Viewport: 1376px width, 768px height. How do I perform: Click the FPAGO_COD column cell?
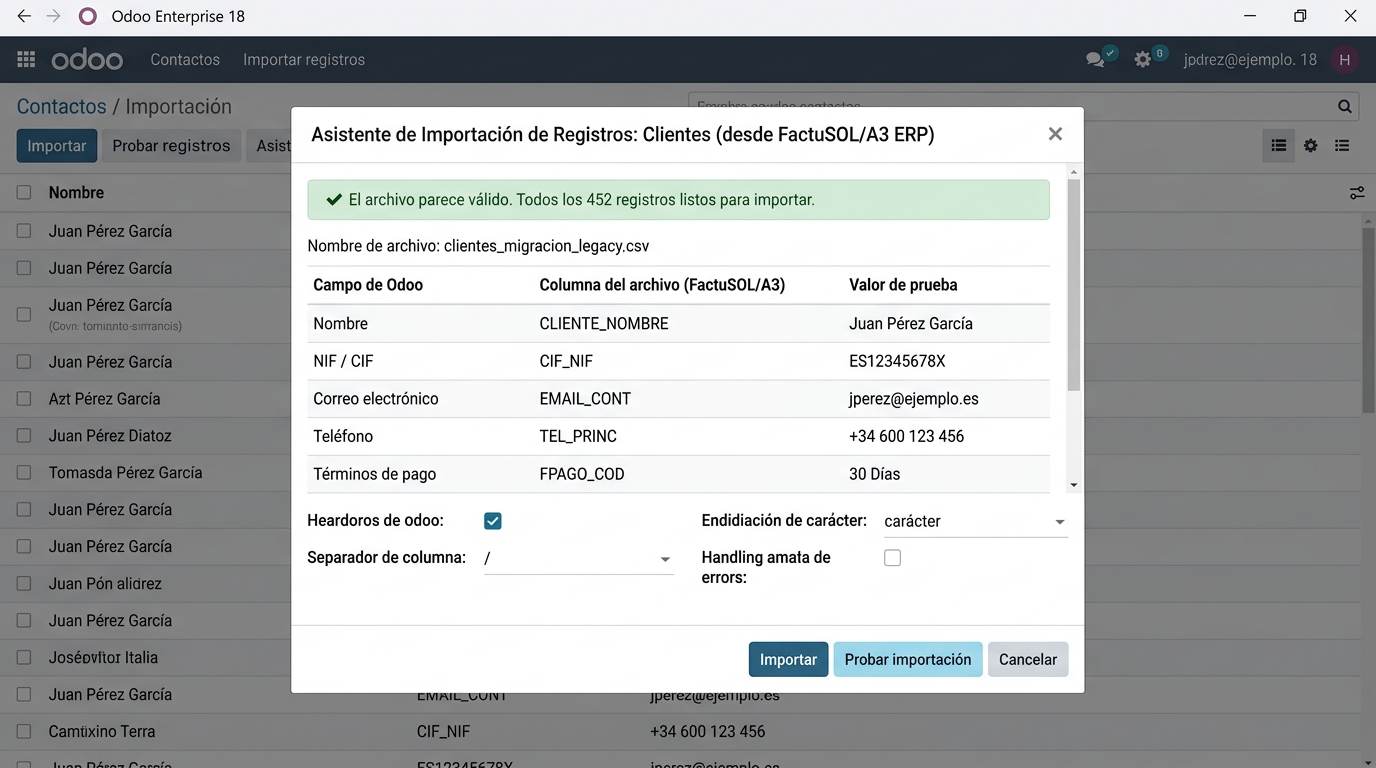[582, 474]
